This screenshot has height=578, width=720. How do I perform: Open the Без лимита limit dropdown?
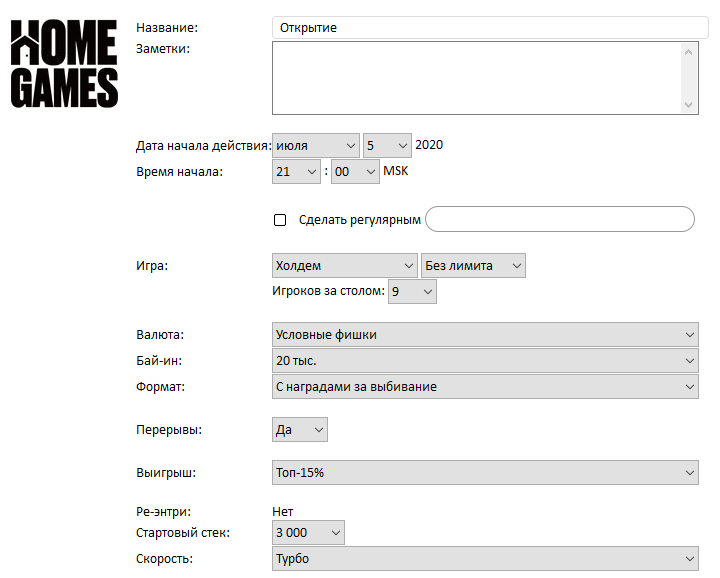pos(473,265)
